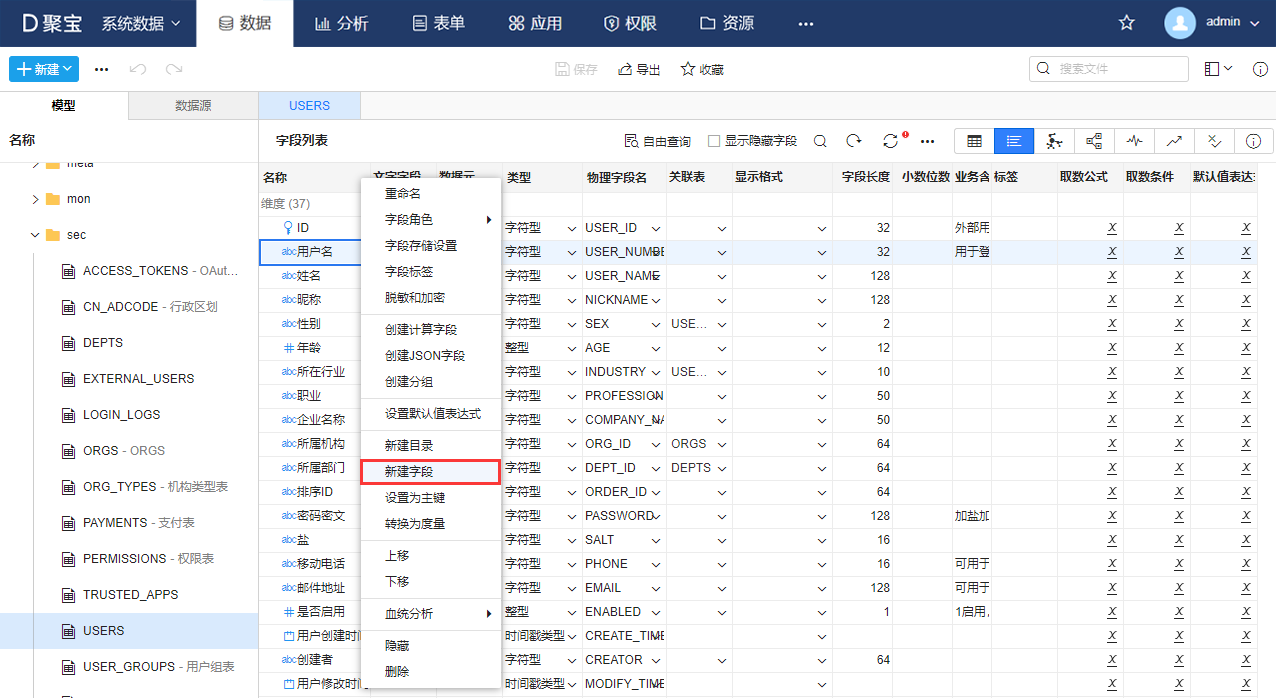Select the list view icon in view switcher
The height and width of the screenshot is (698, 1276).
point(1014,141)
